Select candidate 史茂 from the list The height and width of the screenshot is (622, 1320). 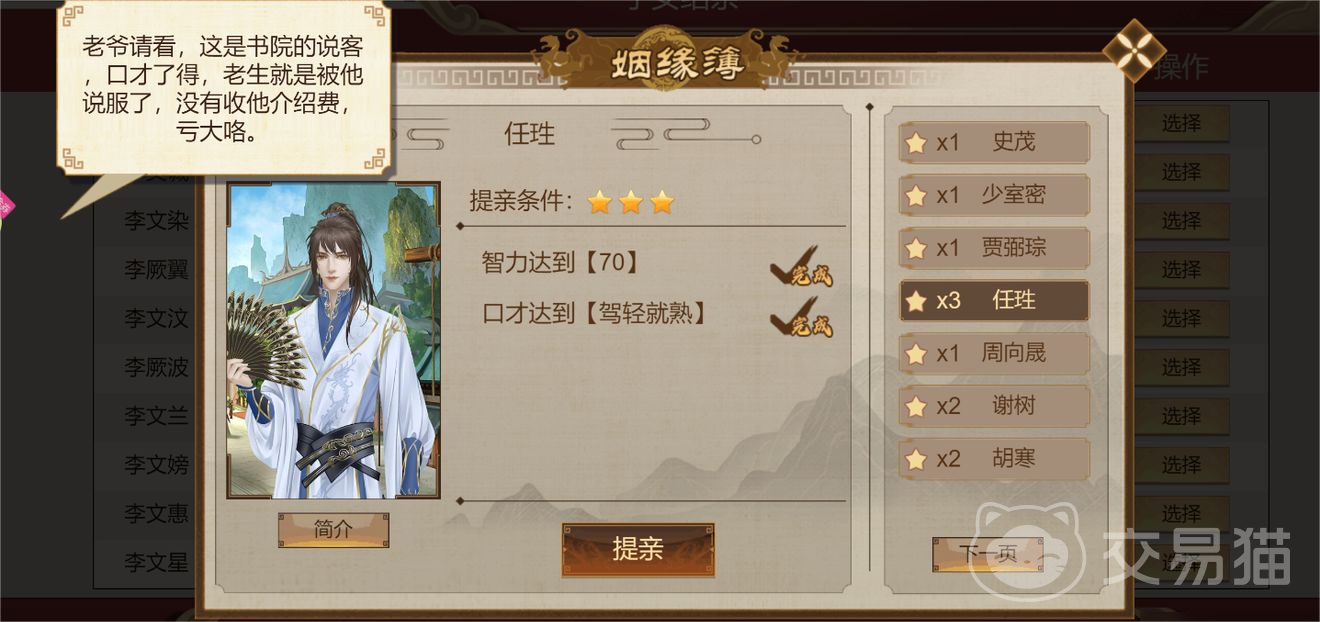click(994, 142)
